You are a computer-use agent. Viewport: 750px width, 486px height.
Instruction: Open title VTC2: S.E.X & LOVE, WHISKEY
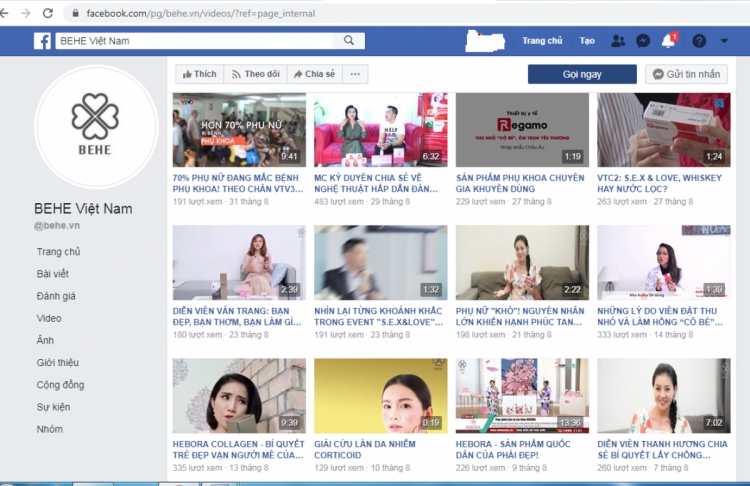pyautogui.click(x=659, y=183)
